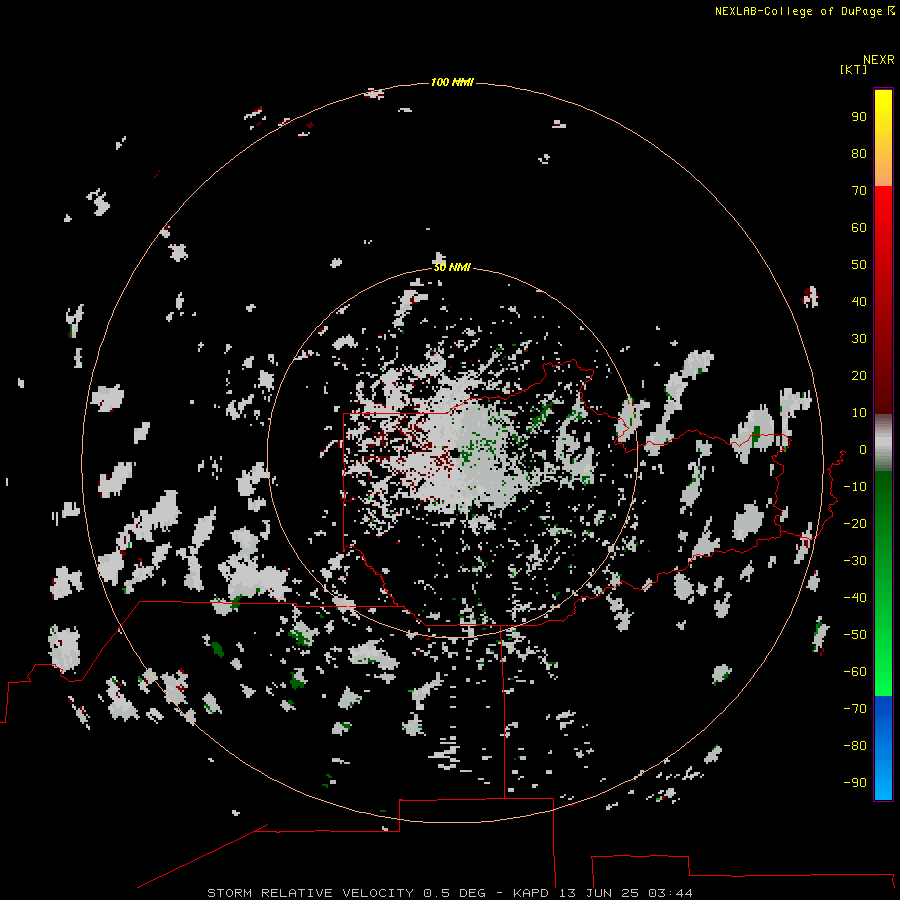Image resolution: width=900 pixels, height=900 pixels.
Task: Click the 50 NMI range ring label
Action: [452, 267]
